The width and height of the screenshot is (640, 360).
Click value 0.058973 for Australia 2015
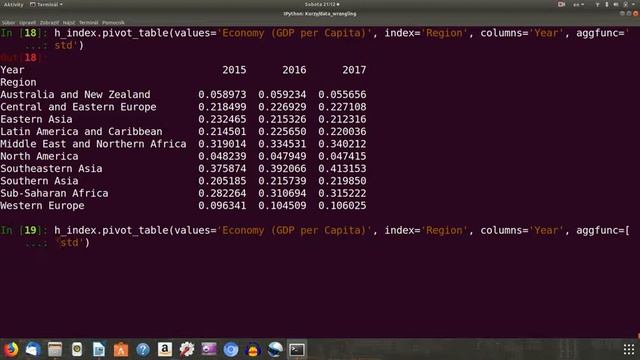tap(222, 95)
